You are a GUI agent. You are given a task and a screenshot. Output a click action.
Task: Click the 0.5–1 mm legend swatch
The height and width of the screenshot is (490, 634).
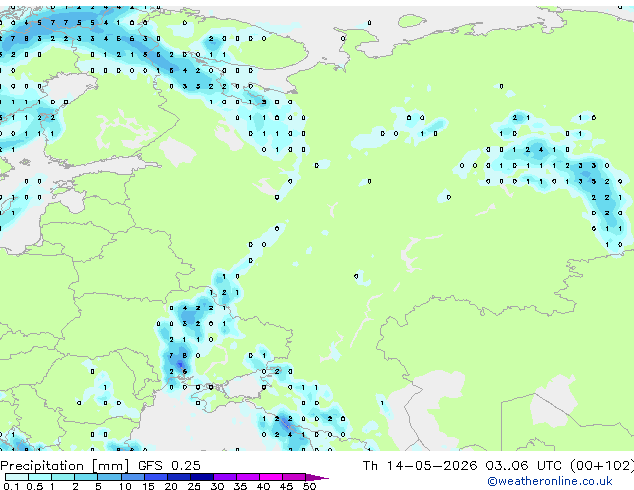tap(40, 477)
